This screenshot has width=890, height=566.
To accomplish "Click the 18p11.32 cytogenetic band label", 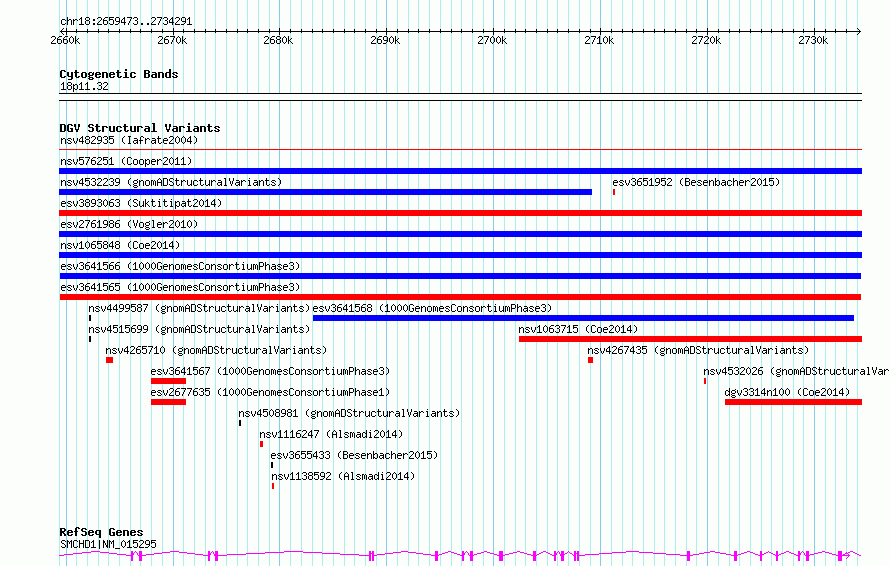I will pyautogui.click(x=84, y=86).
